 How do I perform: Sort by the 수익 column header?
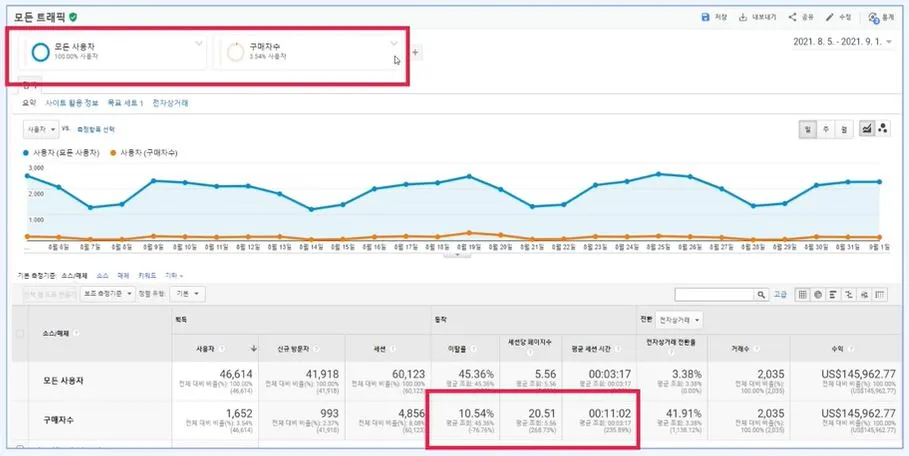pos(839,349)
